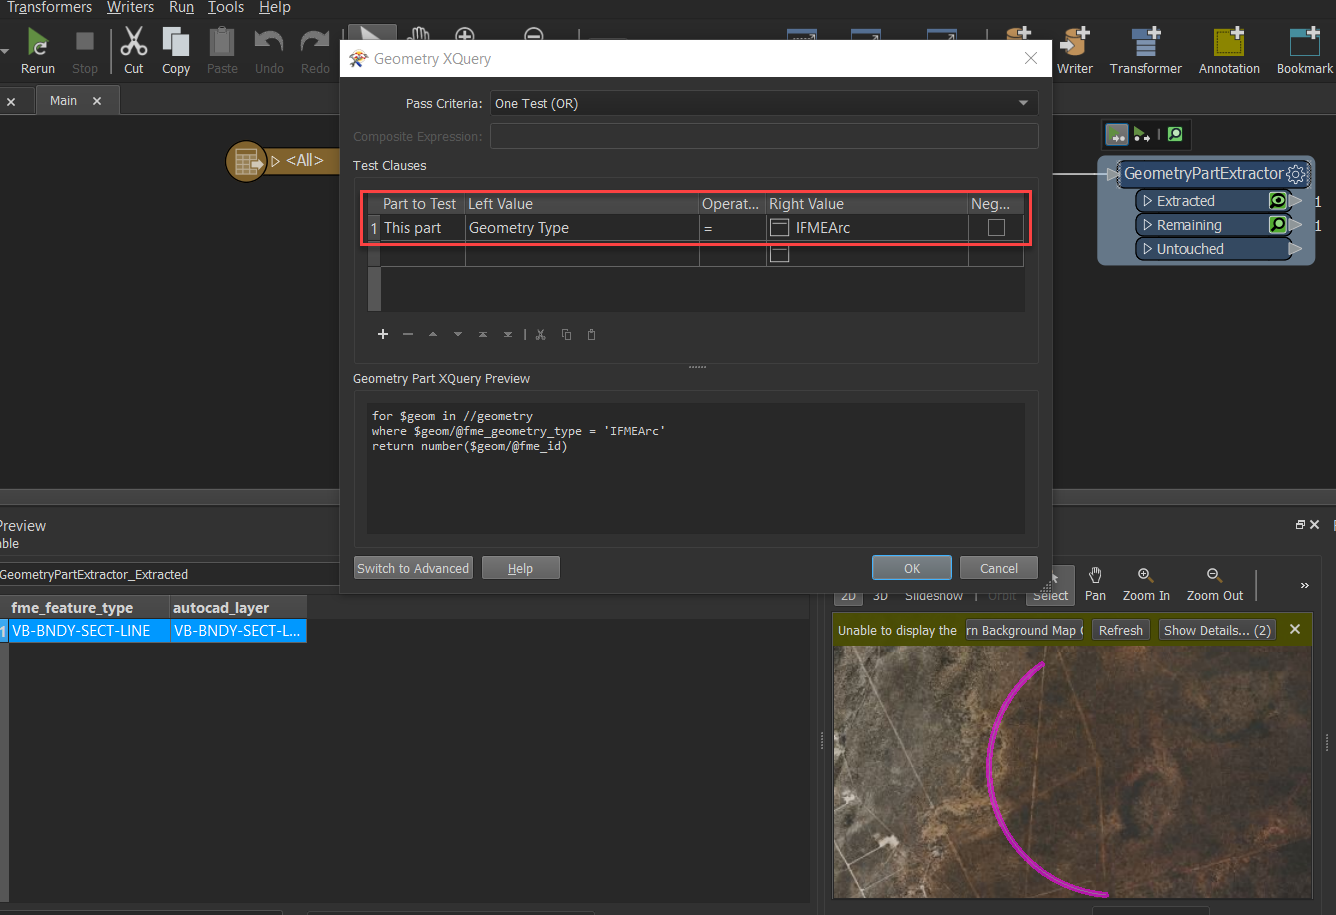Click the Right Value IFMEArc cell
The width and height of the screenshot is (1336, 915).
(x=867, y=228)
